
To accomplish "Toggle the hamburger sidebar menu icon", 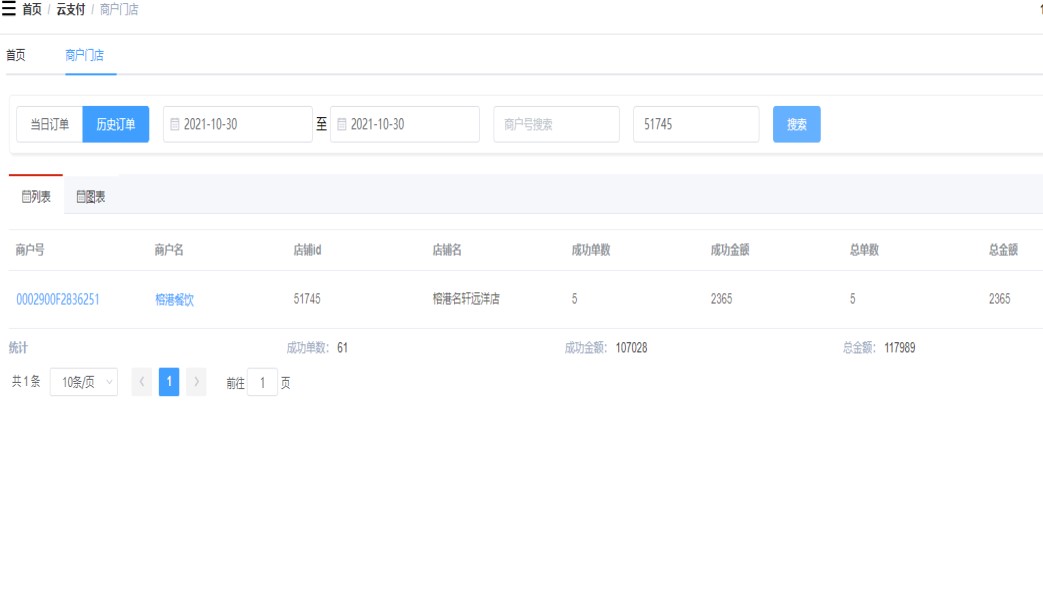I will pos(9,10).
